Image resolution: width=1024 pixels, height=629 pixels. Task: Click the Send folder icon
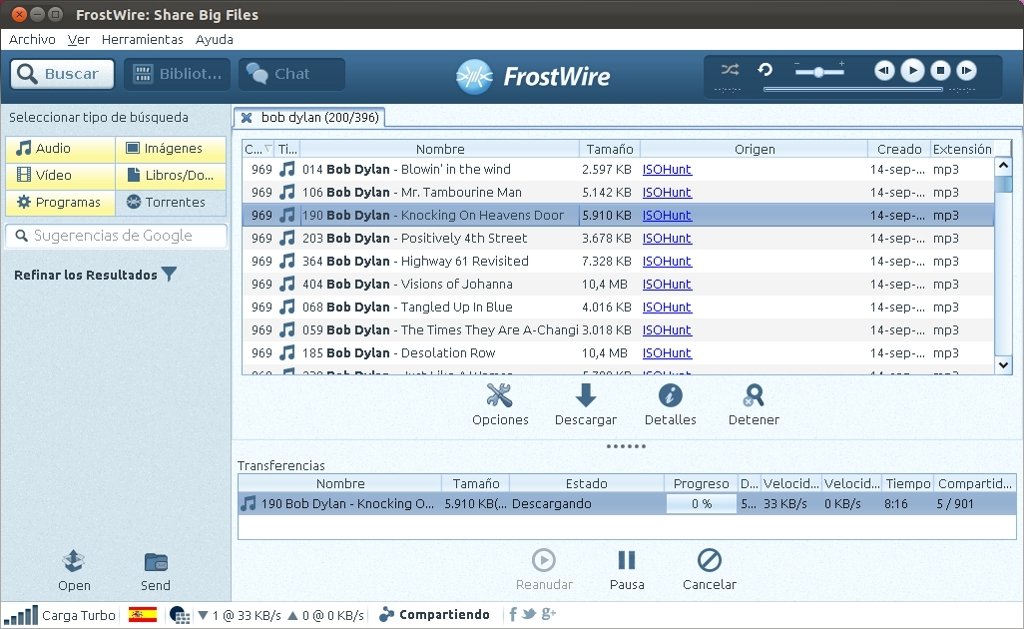coord(156,562)
